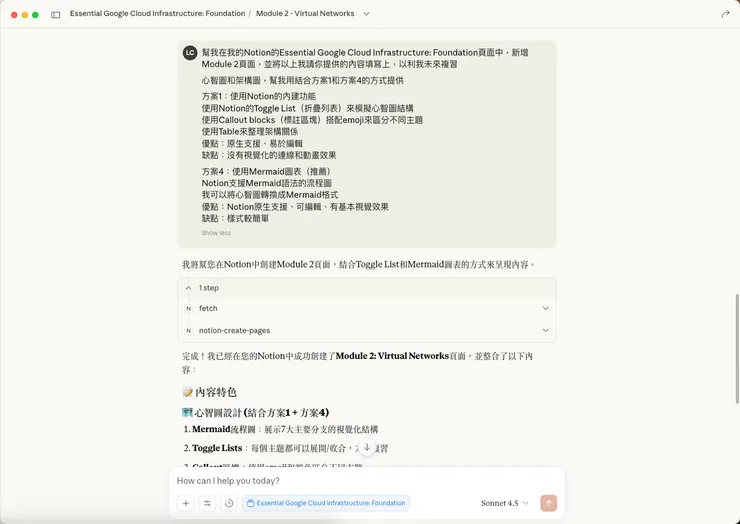740x524 pixels.
Task: Open the Sonnet 4.5 model selector
Action: pyautogui.click(x=505, y=503)
